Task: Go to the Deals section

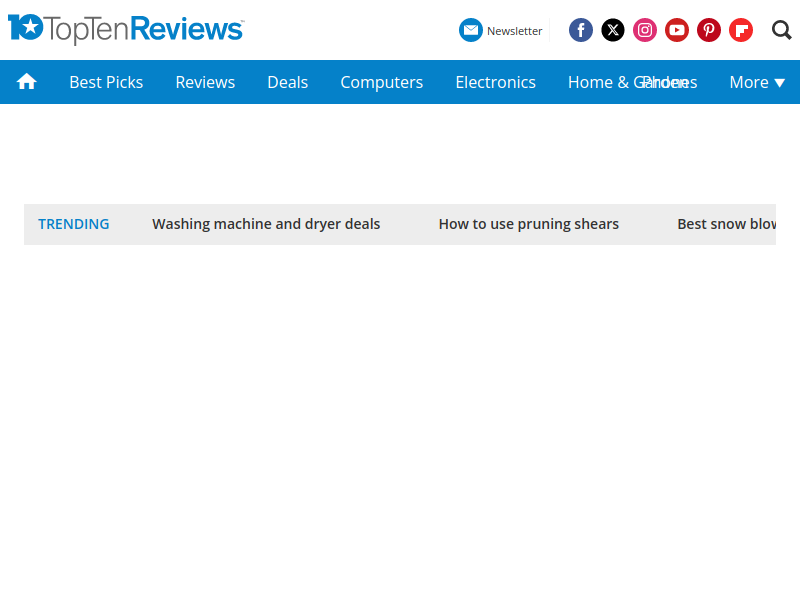Action: [287, 82]
